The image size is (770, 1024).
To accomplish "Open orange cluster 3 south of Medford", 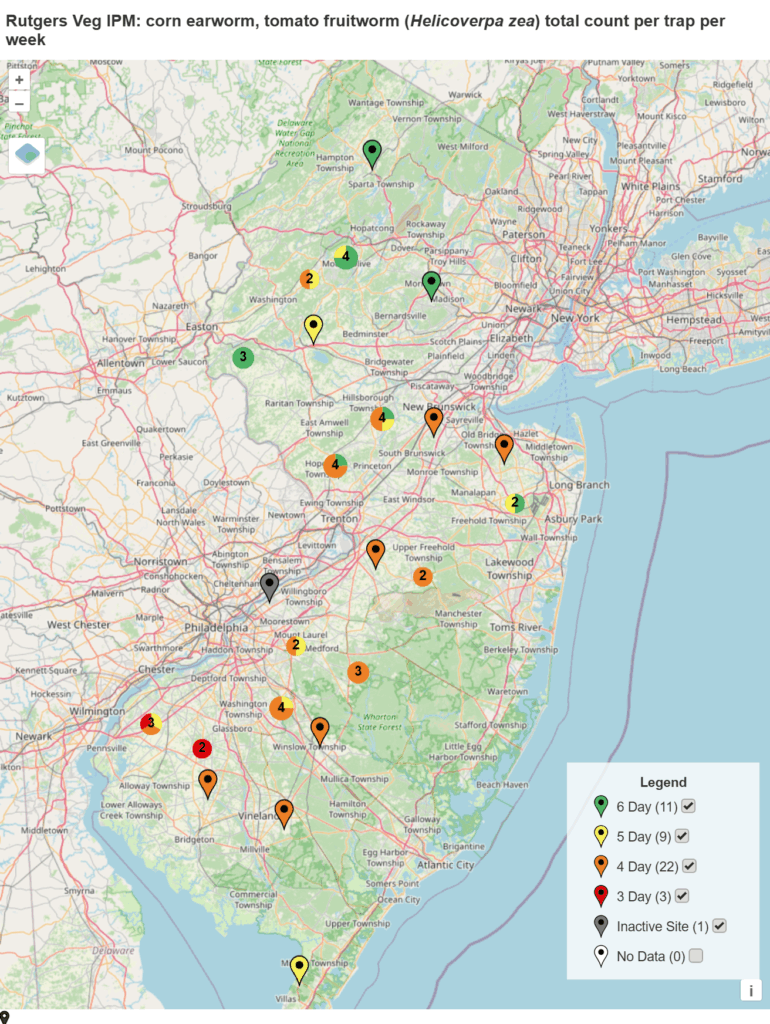I will [358, 671].
